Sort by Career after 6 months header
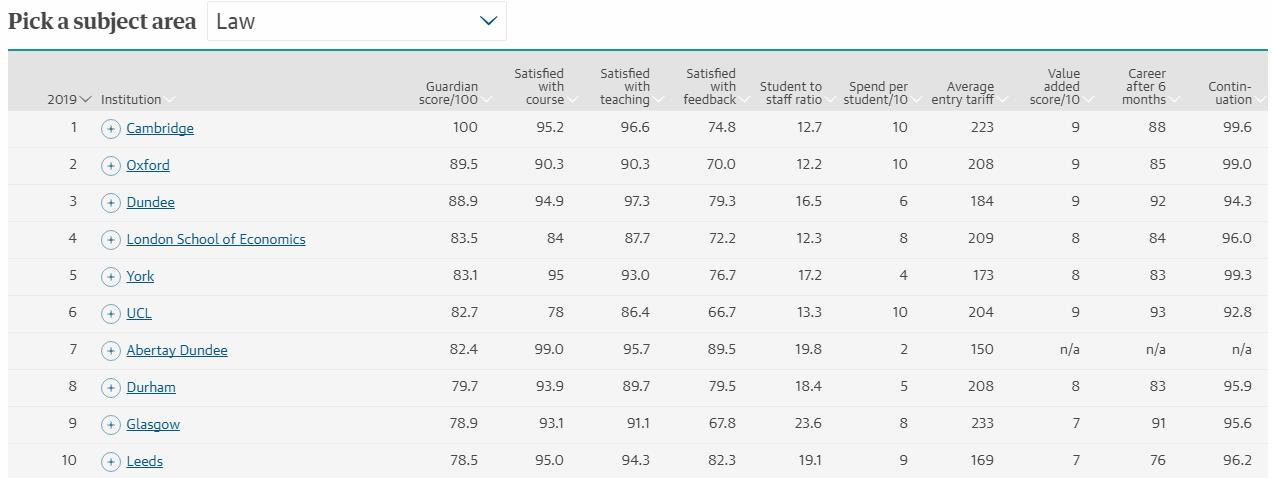Viewport: 1273px width, 478px height. click(1148, 87)
